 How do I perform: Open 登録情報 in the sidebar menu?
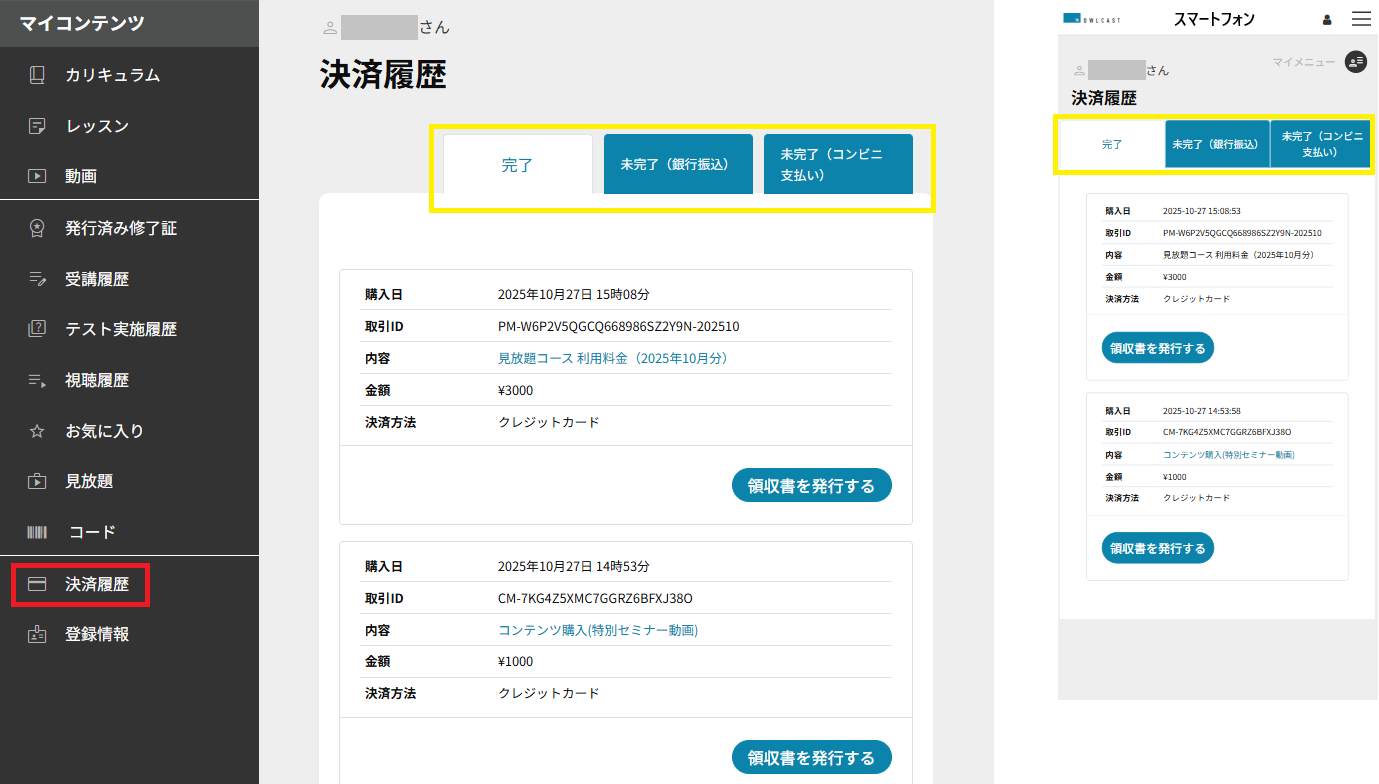[97, 634]
